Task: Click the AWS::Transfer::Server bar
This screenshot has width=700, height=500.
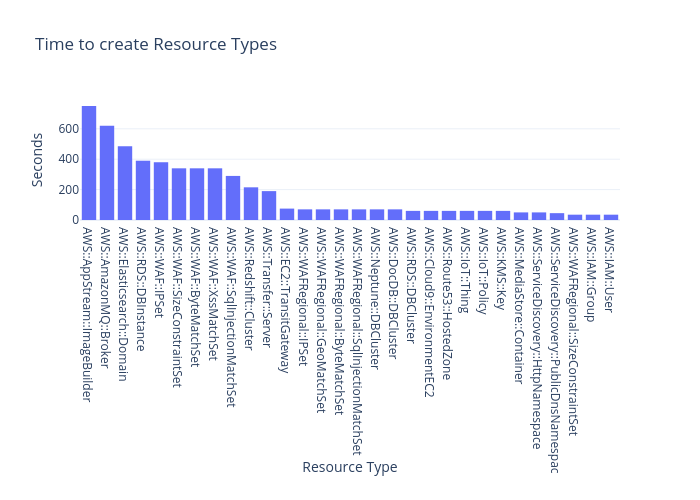Action: click(x=269, y=205)
